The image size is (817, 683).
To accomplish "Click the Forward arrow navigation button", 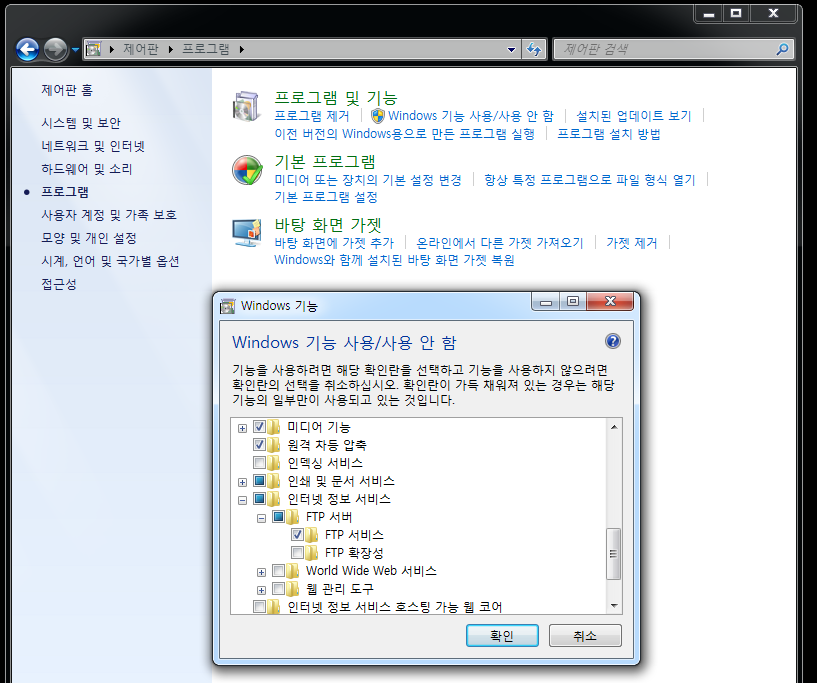I will point(55,49).
